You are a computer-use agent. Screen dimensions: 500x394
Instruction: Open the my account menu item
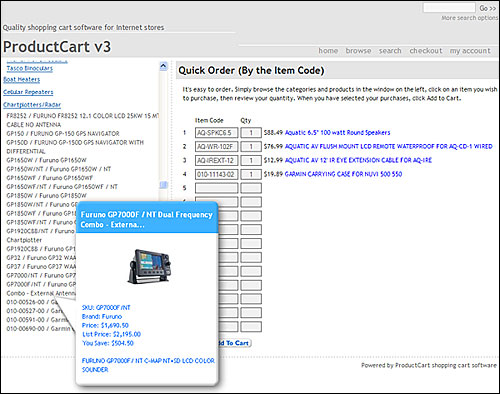coord(470,51)
